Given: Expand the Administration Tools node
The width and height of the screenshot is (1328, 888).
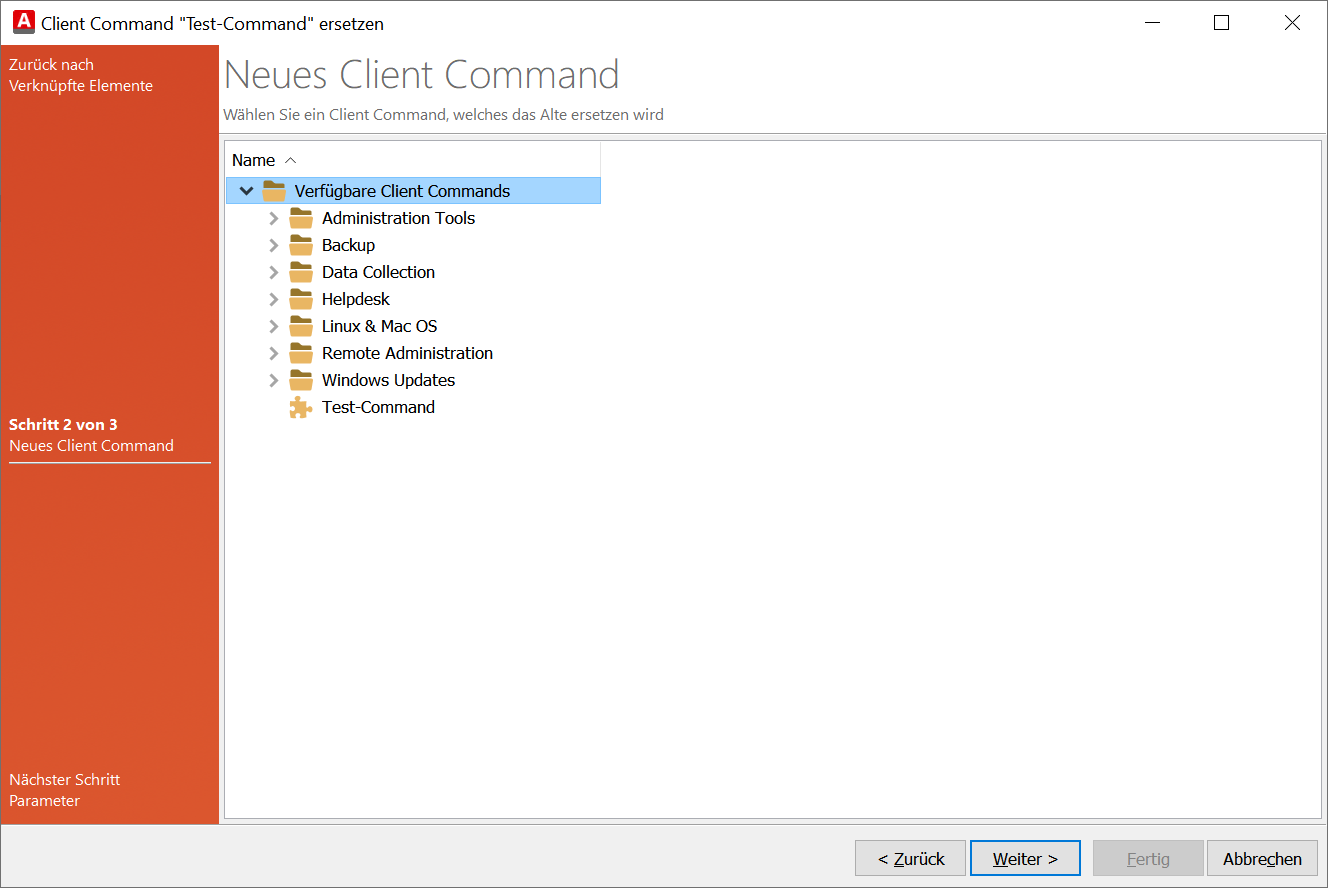Looking at the screenshot, I should pos(274,217).
